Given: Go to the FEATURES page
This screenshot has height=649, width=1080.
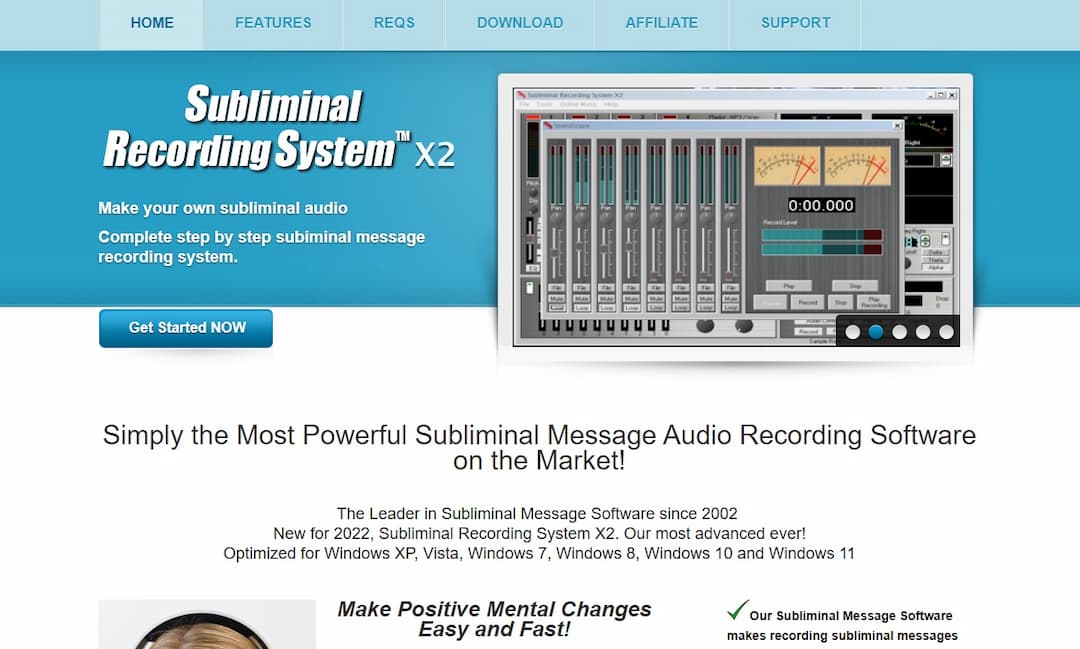Looking at the screenshot, I should (273, 23).
